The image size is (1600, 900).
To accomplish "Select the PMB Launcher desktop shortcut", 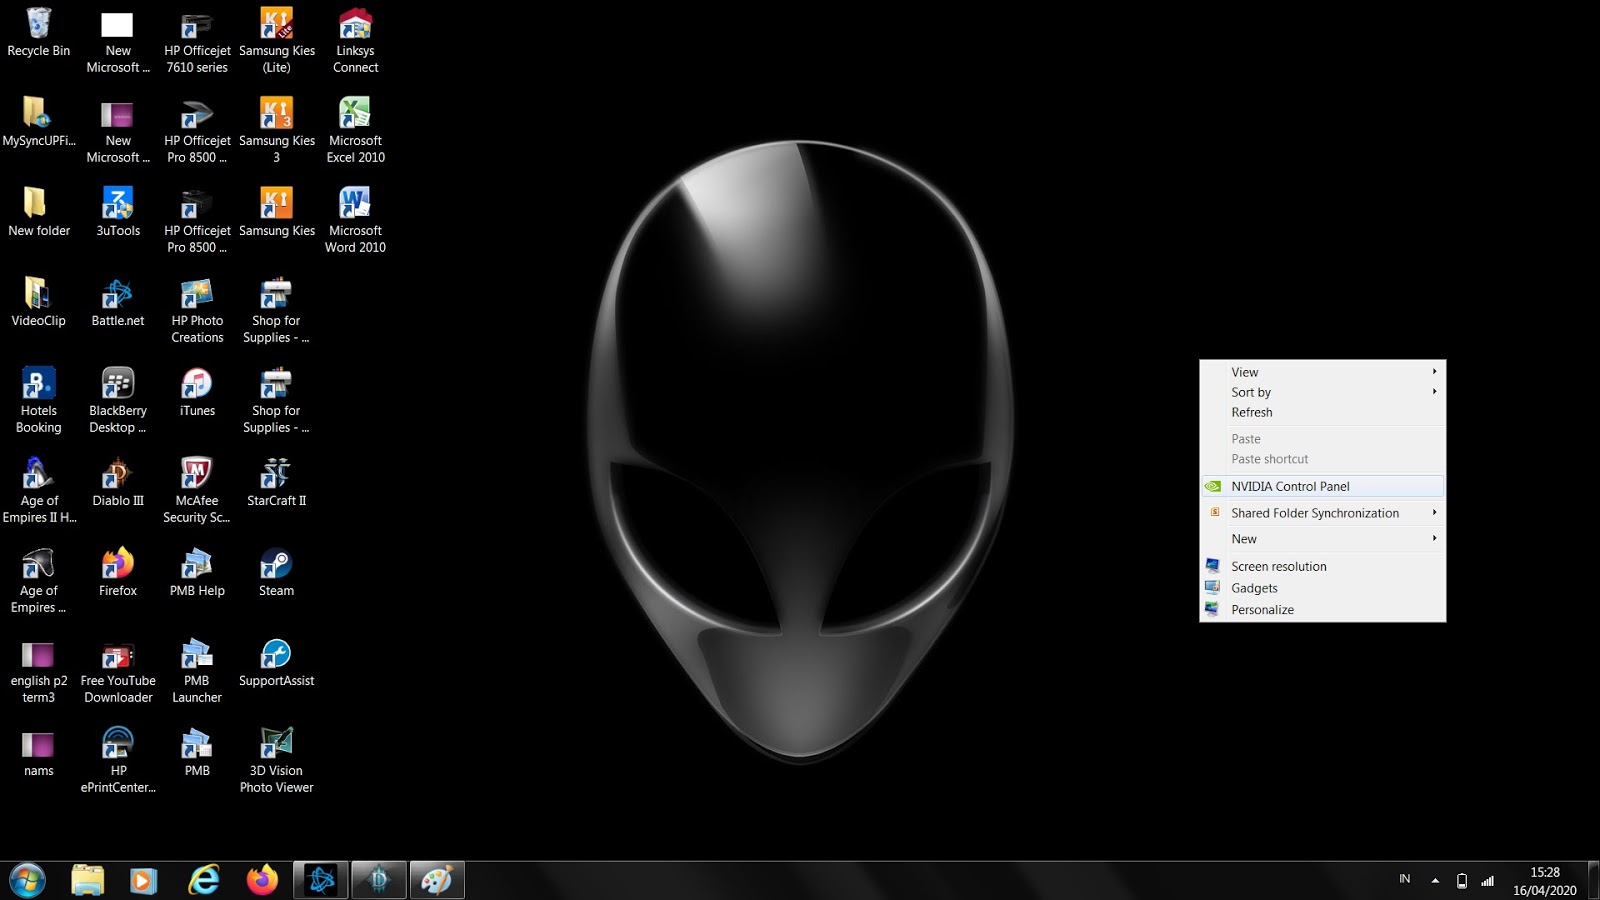I will [x=197, y=670].
